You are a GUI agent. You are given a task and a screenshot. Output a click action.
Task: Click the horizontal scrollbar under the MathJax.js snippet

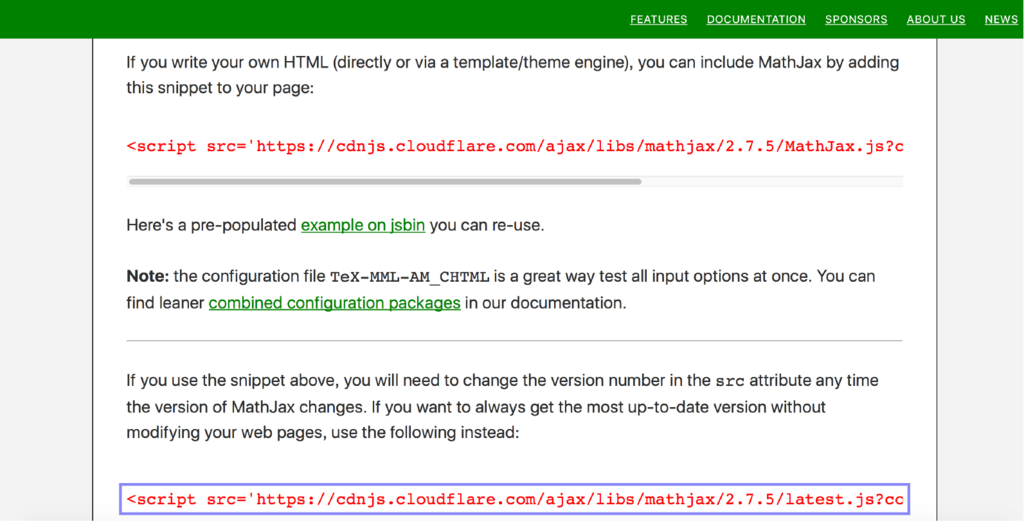[385, 182]
